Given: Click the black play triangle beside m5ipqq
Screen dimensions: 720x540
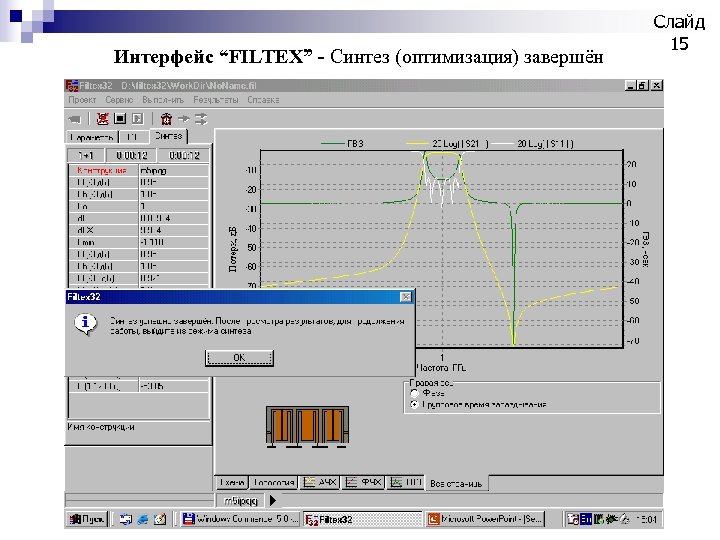Looking at the screenshot, I should pyautogui.click(x=273, y=500).
